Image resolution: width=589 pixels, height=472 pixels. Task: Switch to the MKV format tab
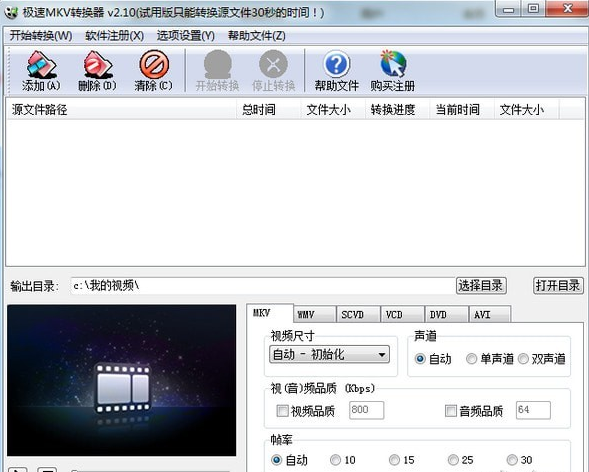(270, 313)
